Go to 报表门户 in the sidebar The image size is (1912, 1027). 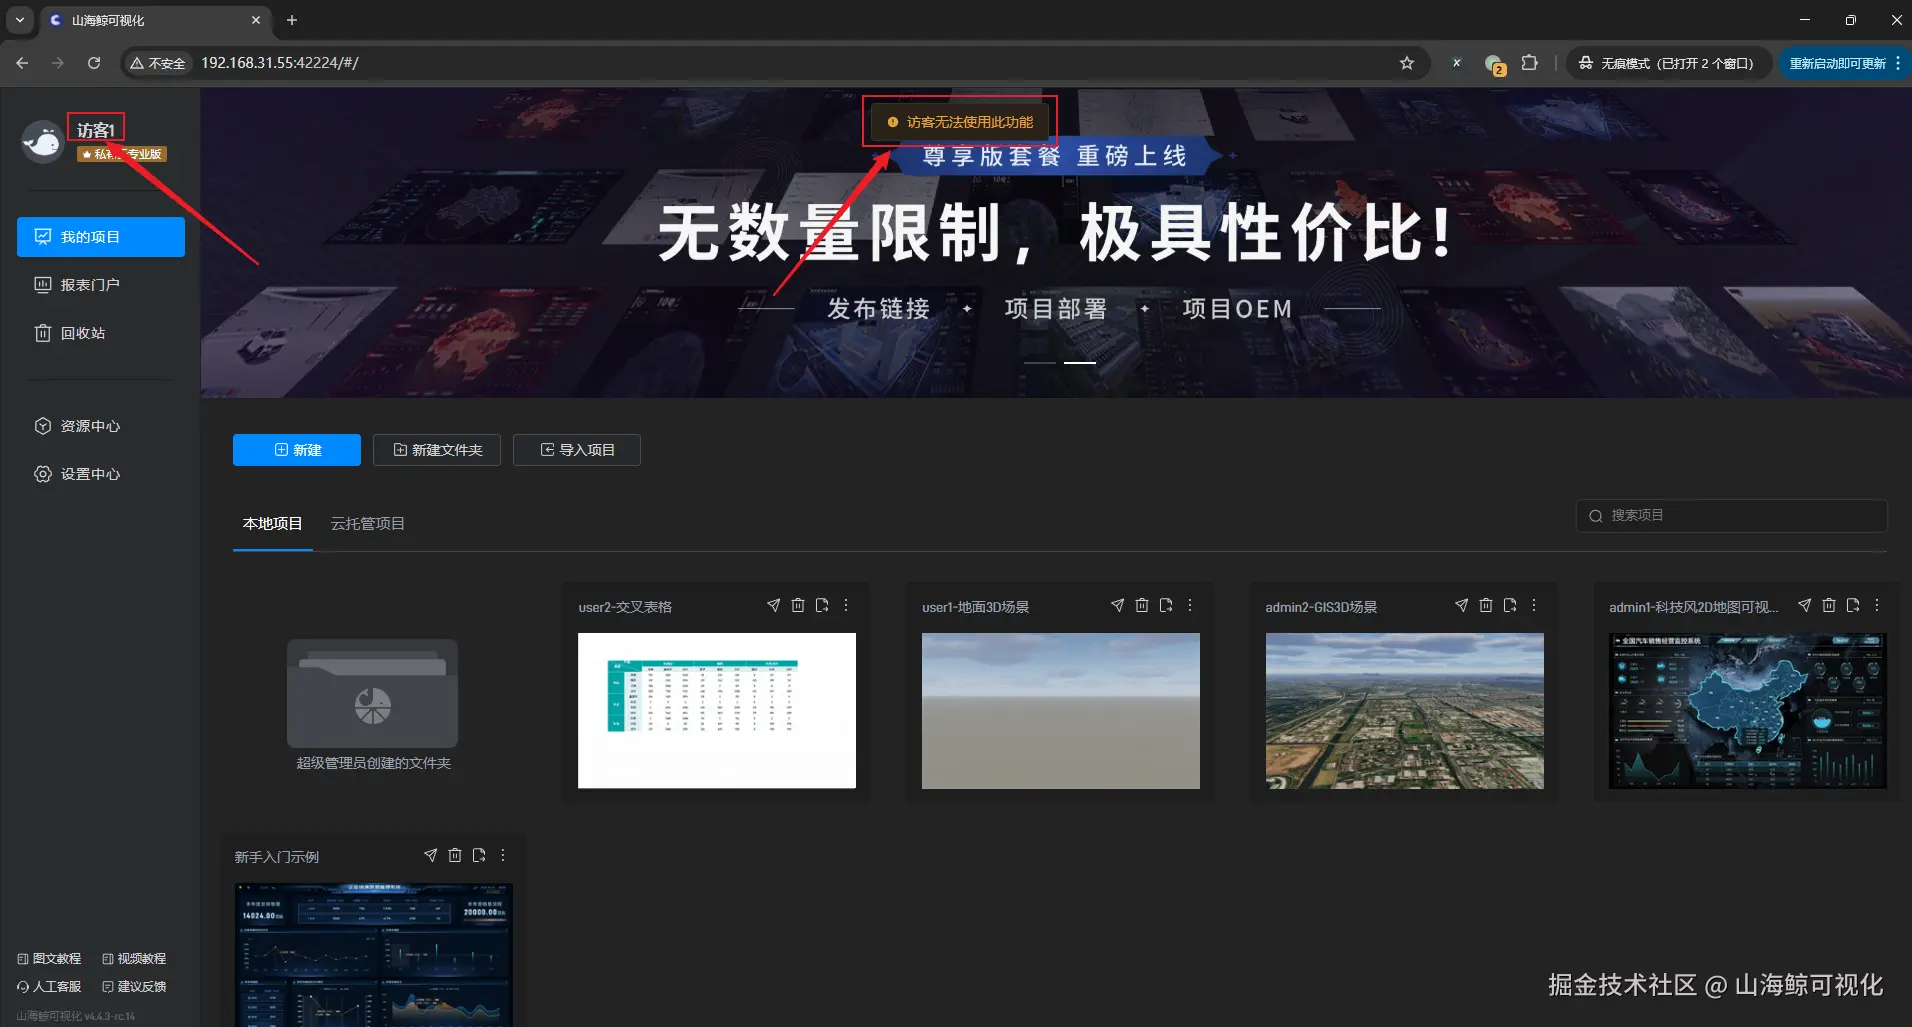click(101, 285)
